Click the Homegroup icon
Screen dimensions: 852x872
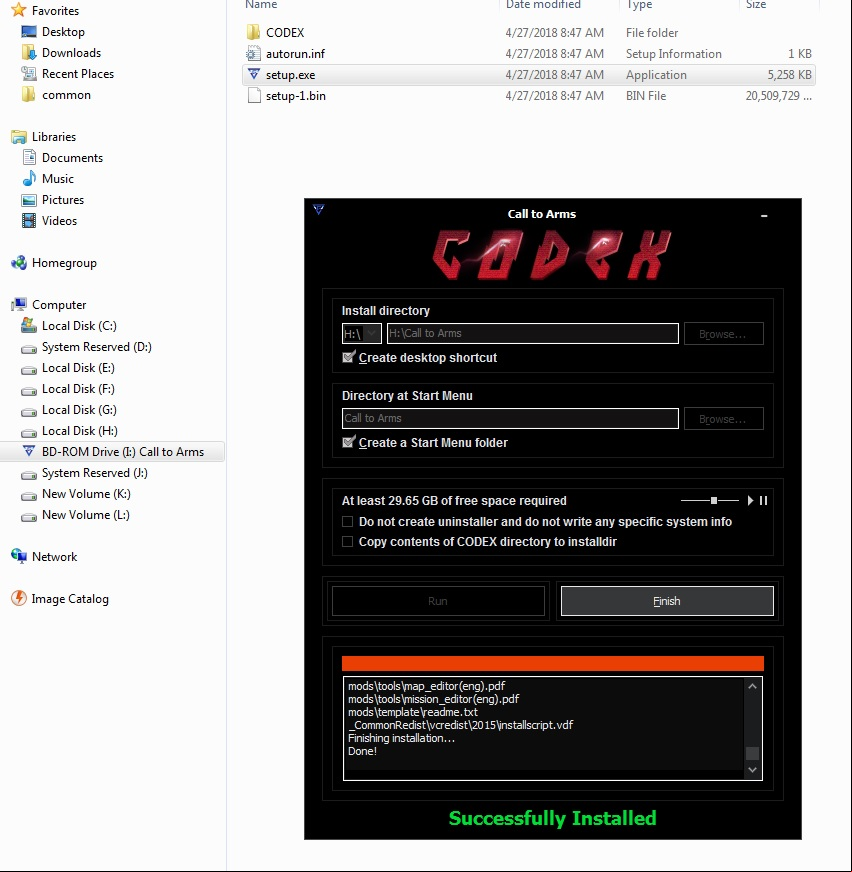(18, 262)
